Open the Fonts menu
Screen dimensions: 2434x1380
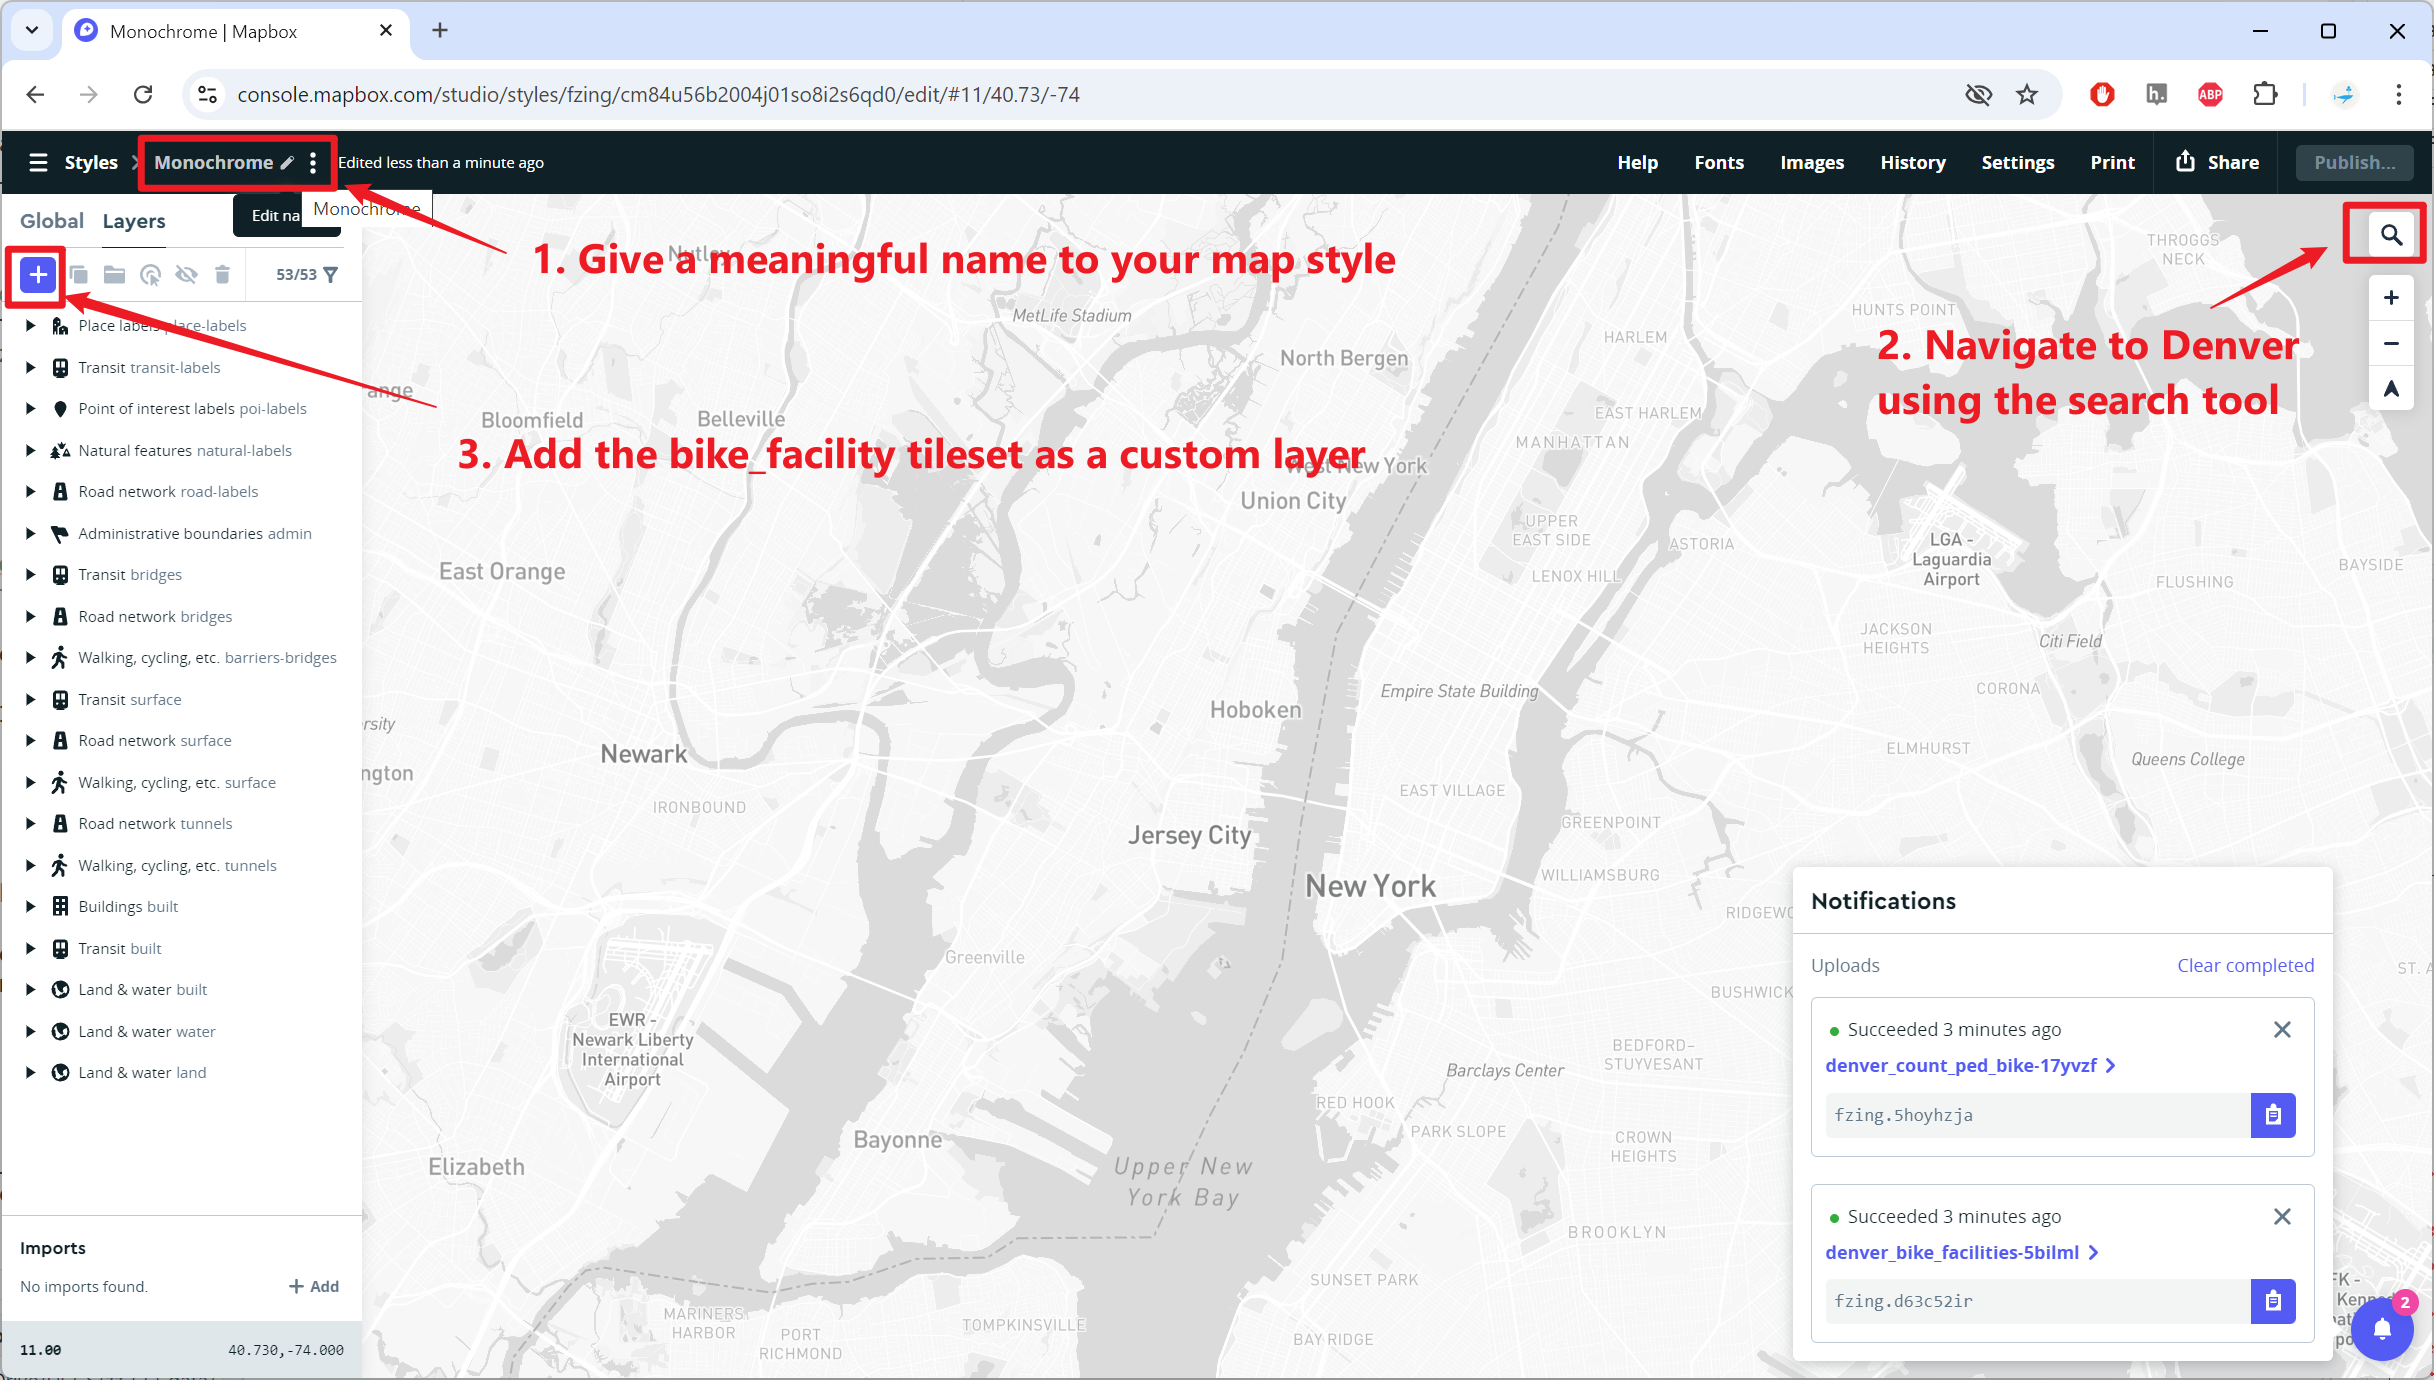(1718, 162)
